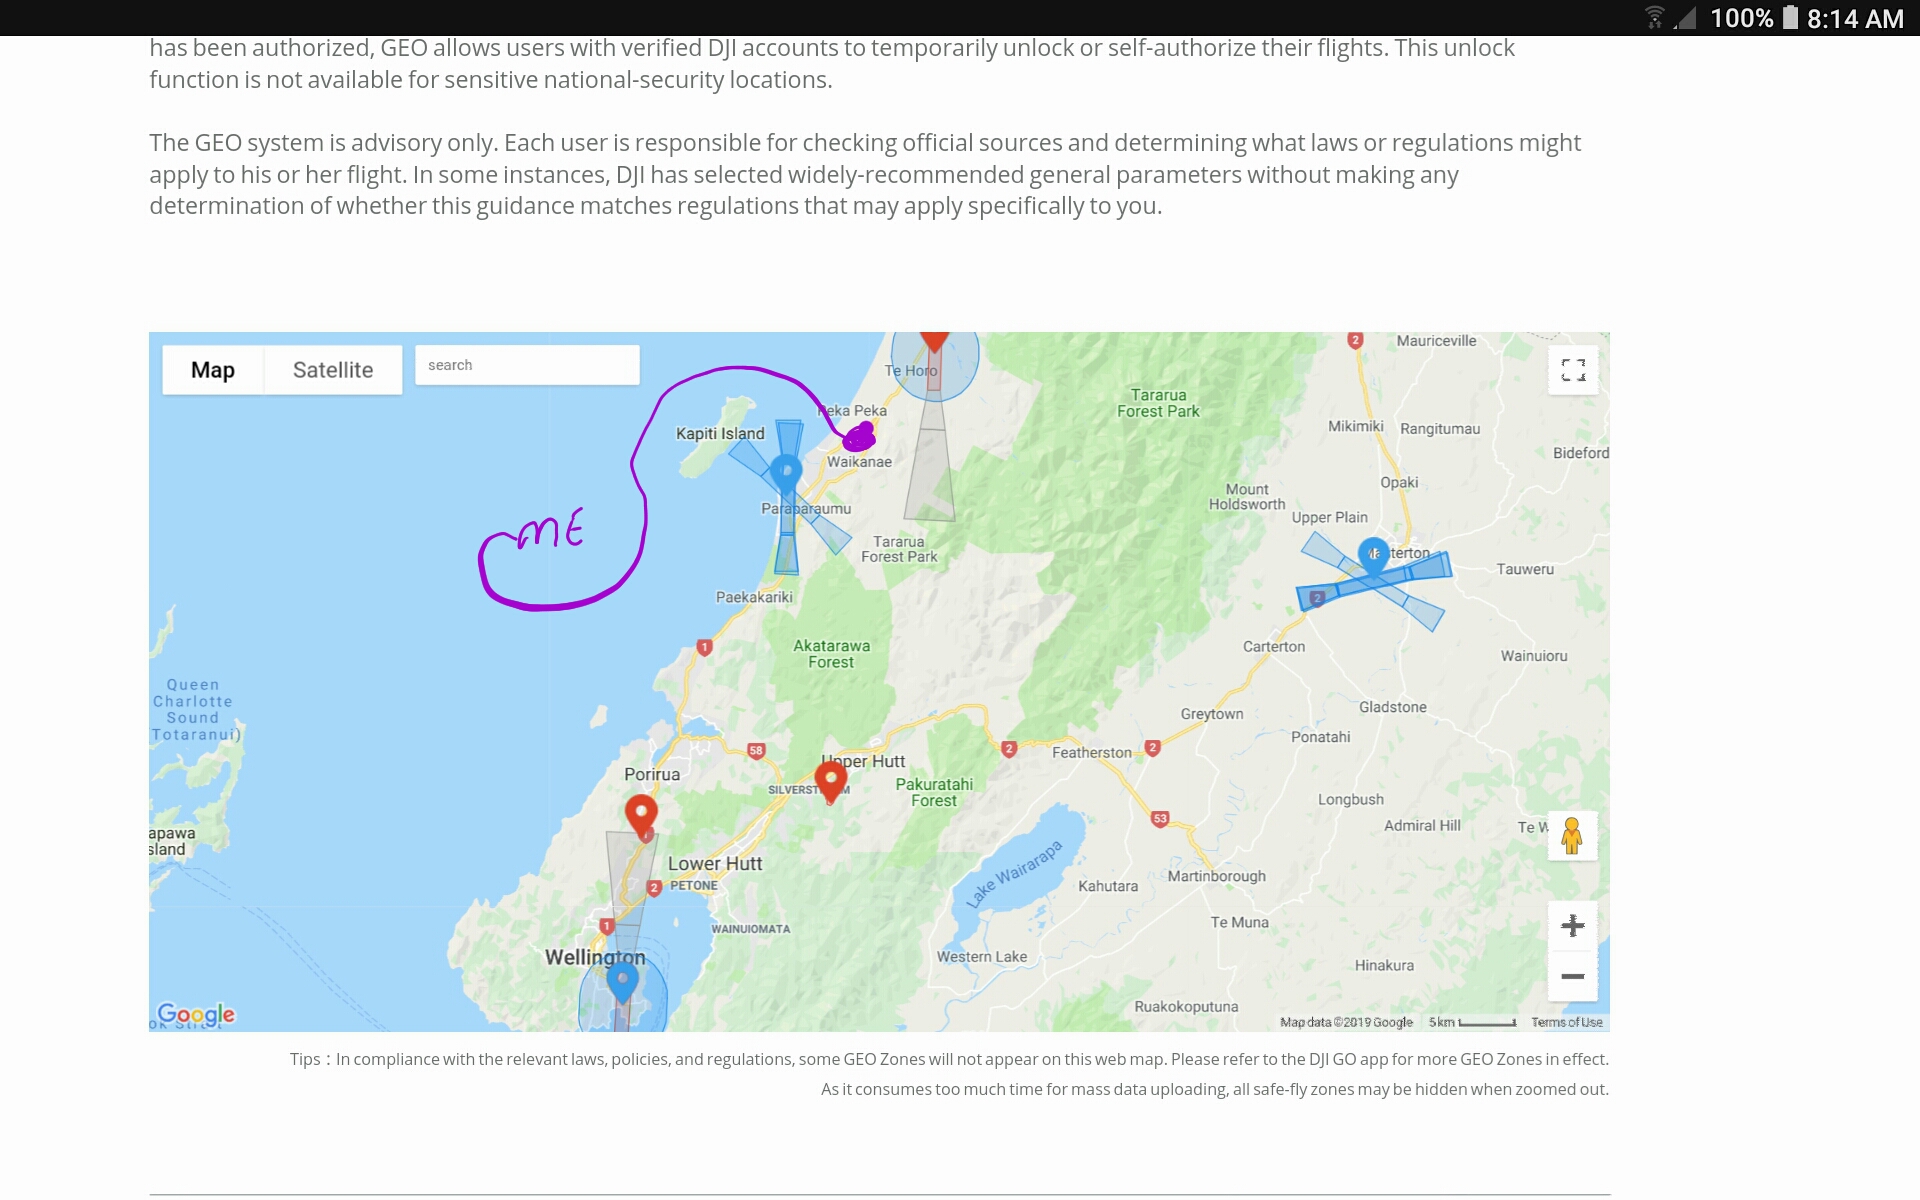Click the Martinborough label

click(x=1217, y=876)
